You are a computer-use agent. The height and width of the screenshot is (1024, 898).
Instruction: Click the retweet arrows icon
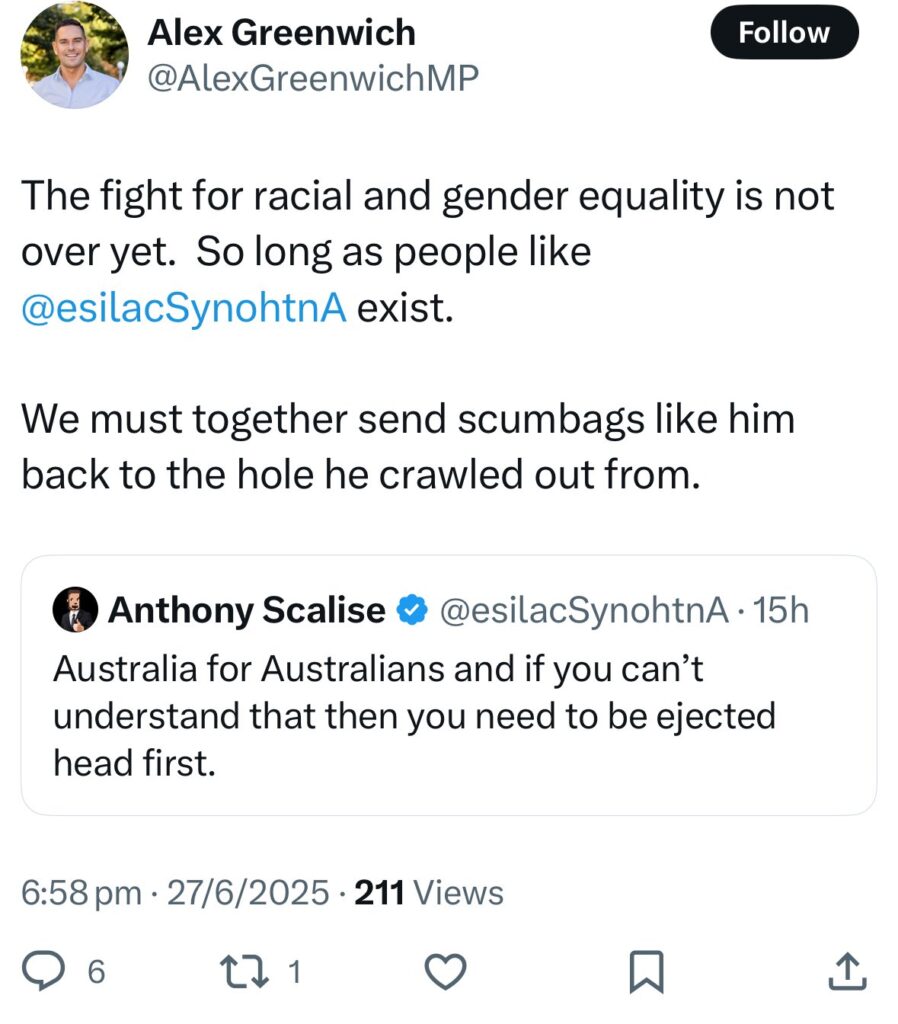point(244,971)
